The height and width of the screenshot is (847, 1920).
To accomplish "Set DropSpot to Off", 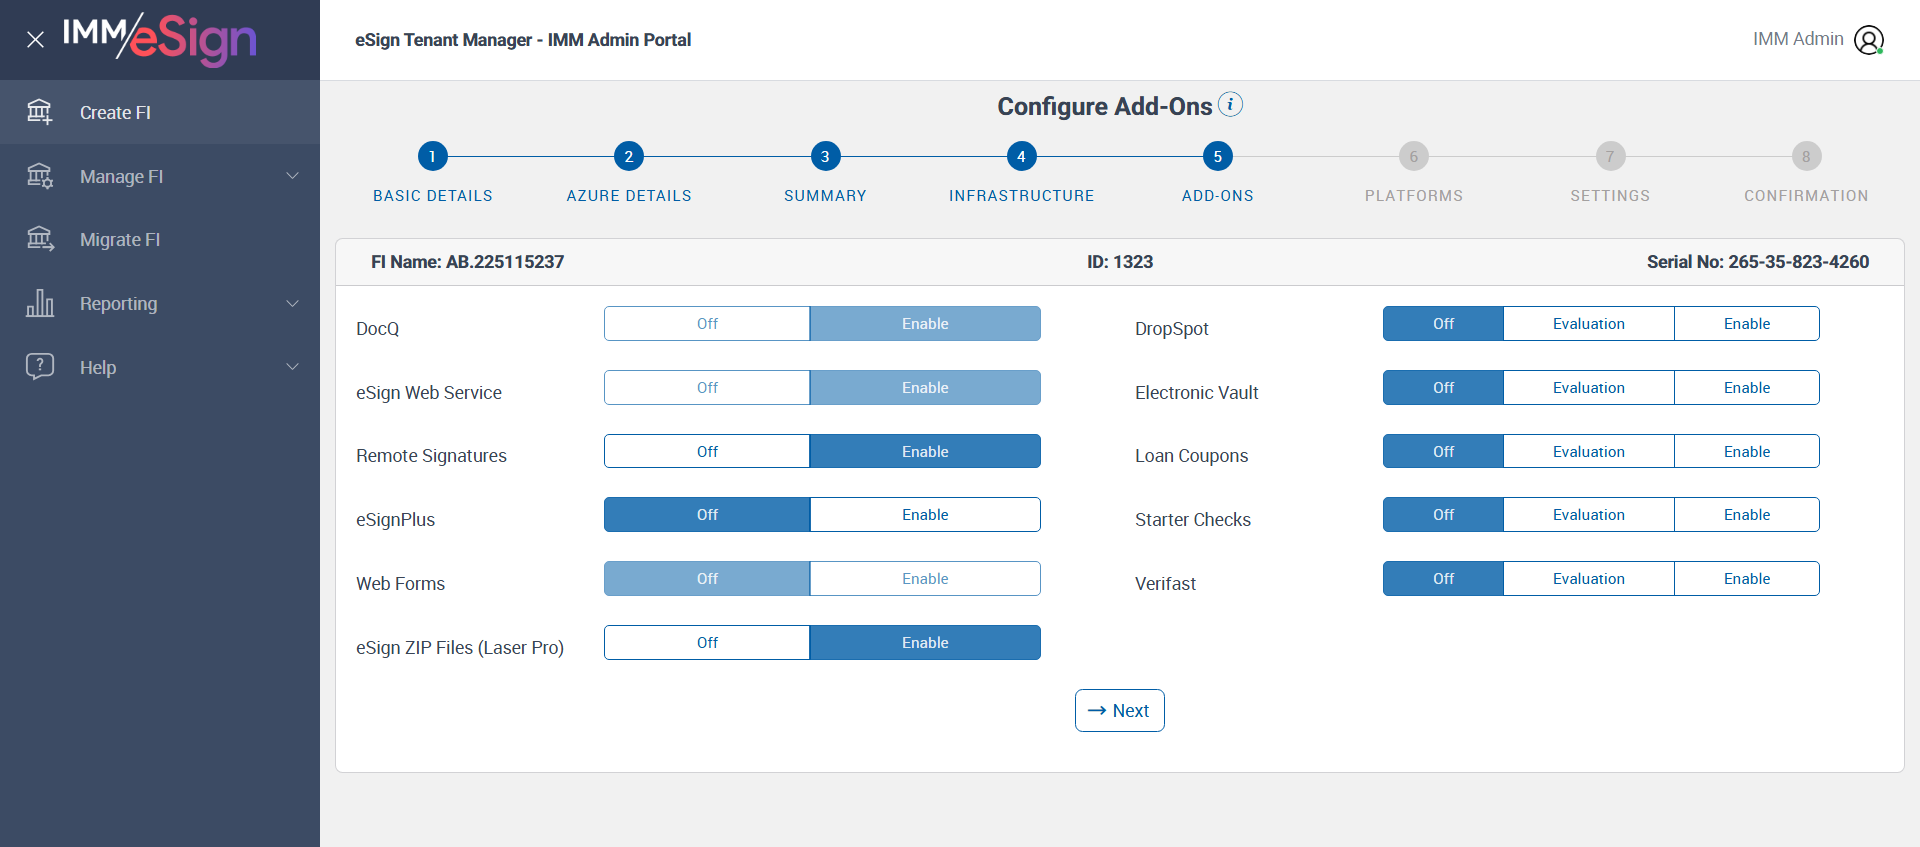I will (x=1443, y=324).
